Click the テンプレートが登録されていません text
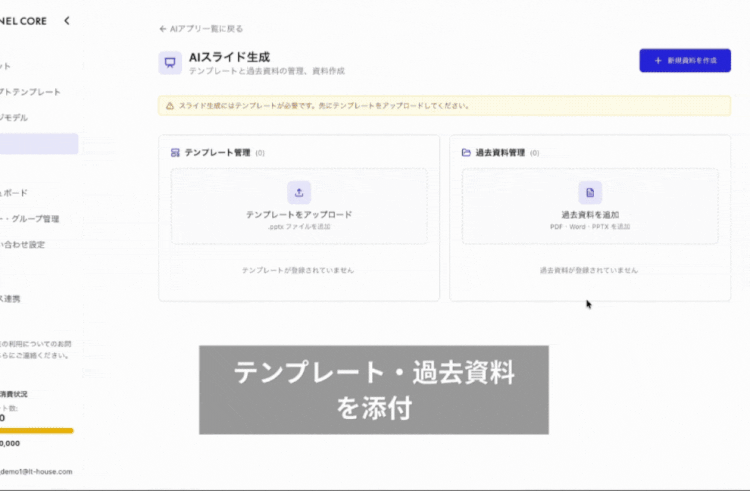The width and height of the screenshot is (750, 491). tap(298, 270)
